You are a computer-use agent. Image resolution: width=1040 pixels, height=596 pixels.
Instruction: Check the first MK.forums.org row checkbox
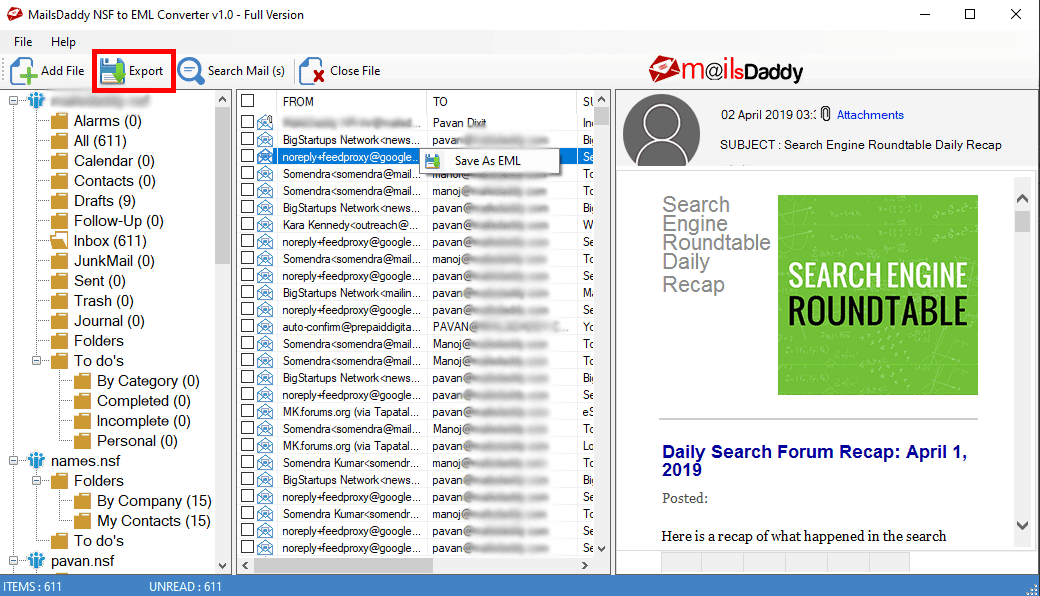247,411
